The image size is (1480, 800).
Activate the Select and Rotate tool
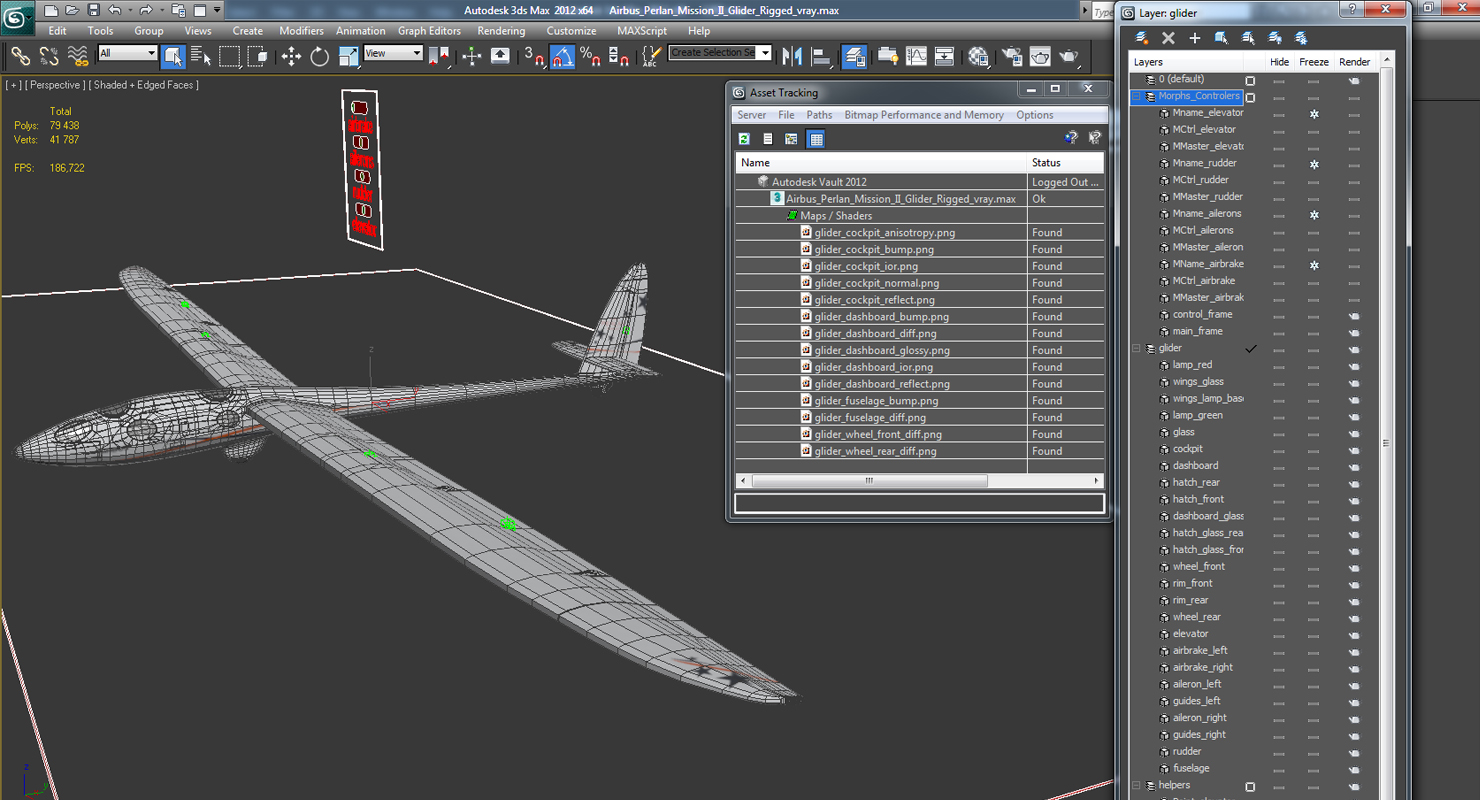tap(320, 56)
